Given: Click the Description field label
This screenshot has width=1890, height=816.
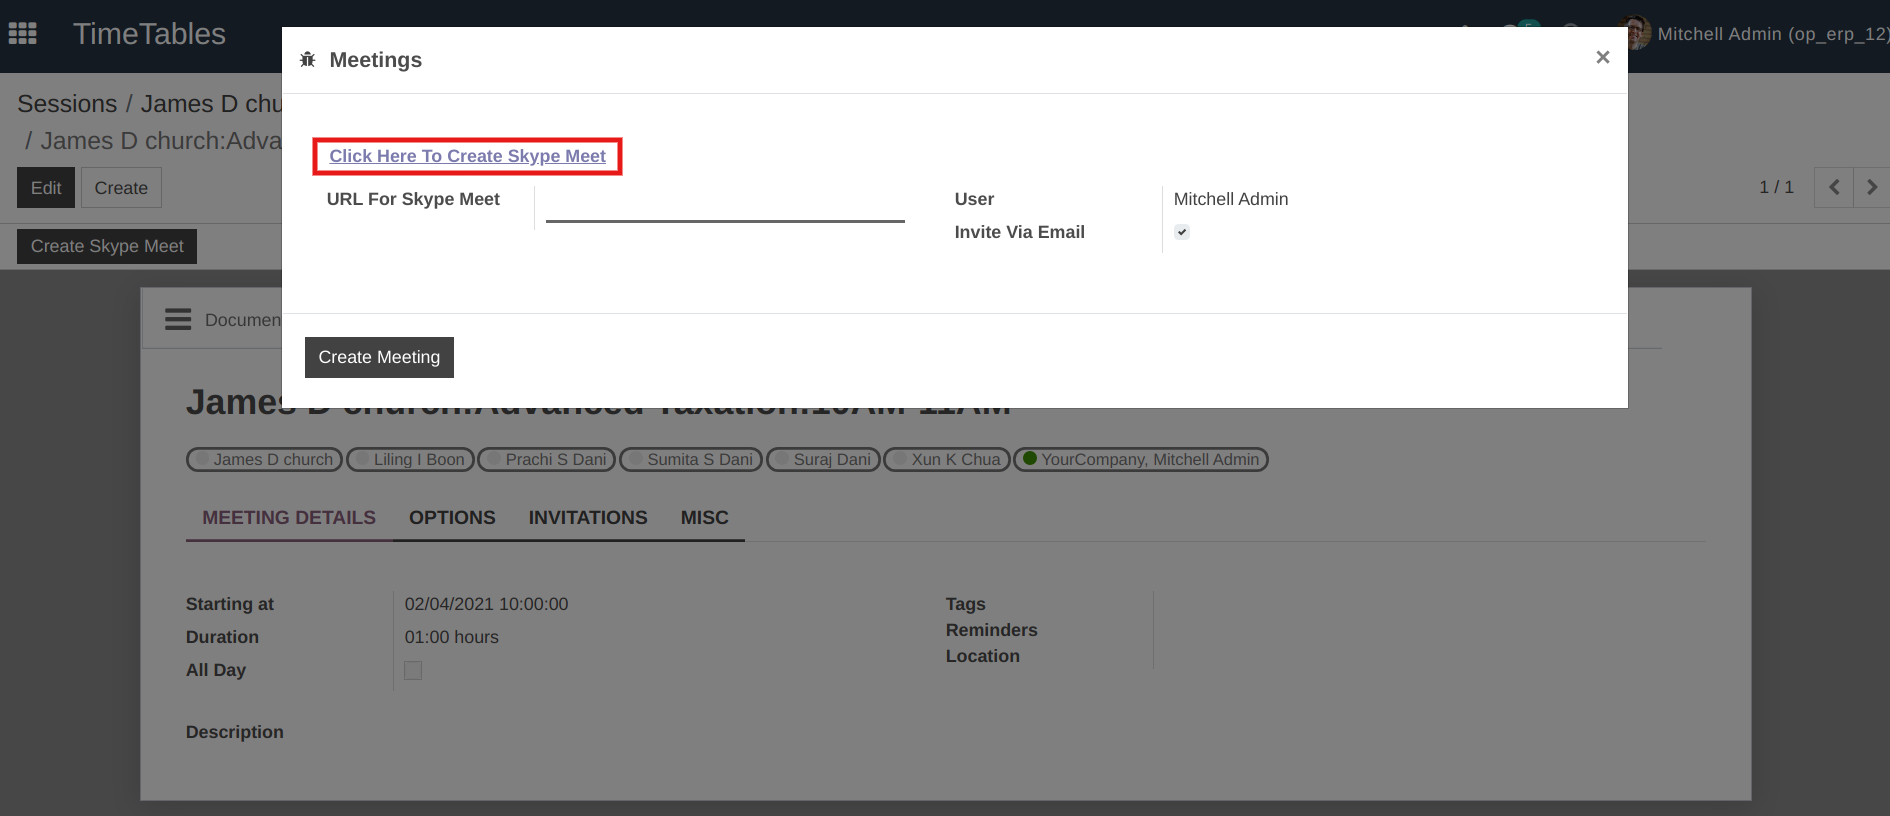Looking at the screenshot, I should click(235, 732).
